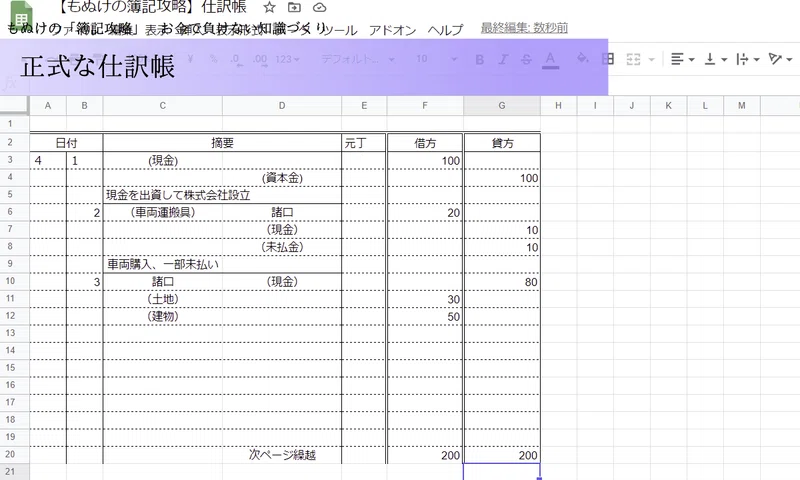Select debit value 50 in row 12
Viewport: 800px width, 480px height.
point(425,316)
